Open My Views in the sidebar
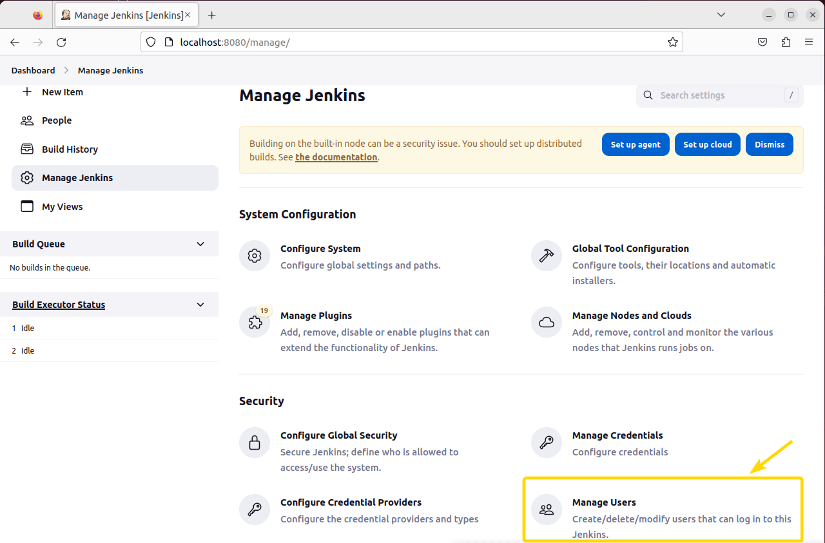The width and height of the screenshot is (825, 543). [62, 207]
